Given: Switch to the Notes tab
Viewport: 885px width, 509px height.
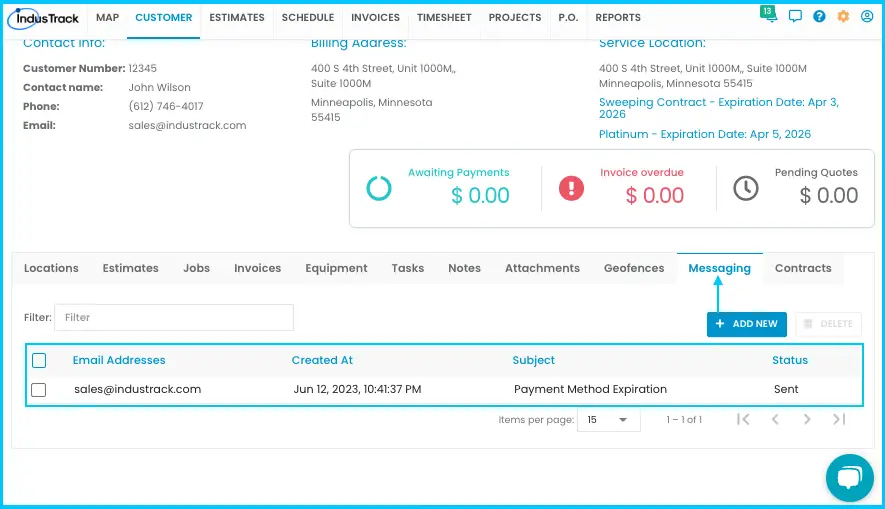Looking at the screenshot, I should pyautogui.click(x=465, y=269).
